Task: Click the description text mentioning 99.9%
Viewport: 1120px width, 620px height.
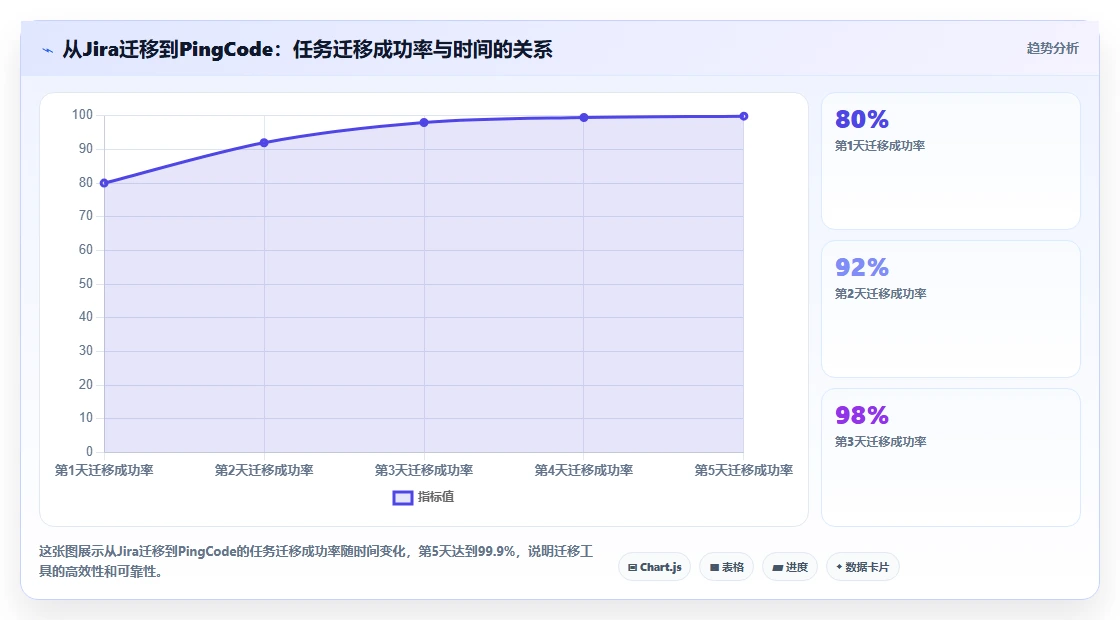Action: (x=316, y=561)
